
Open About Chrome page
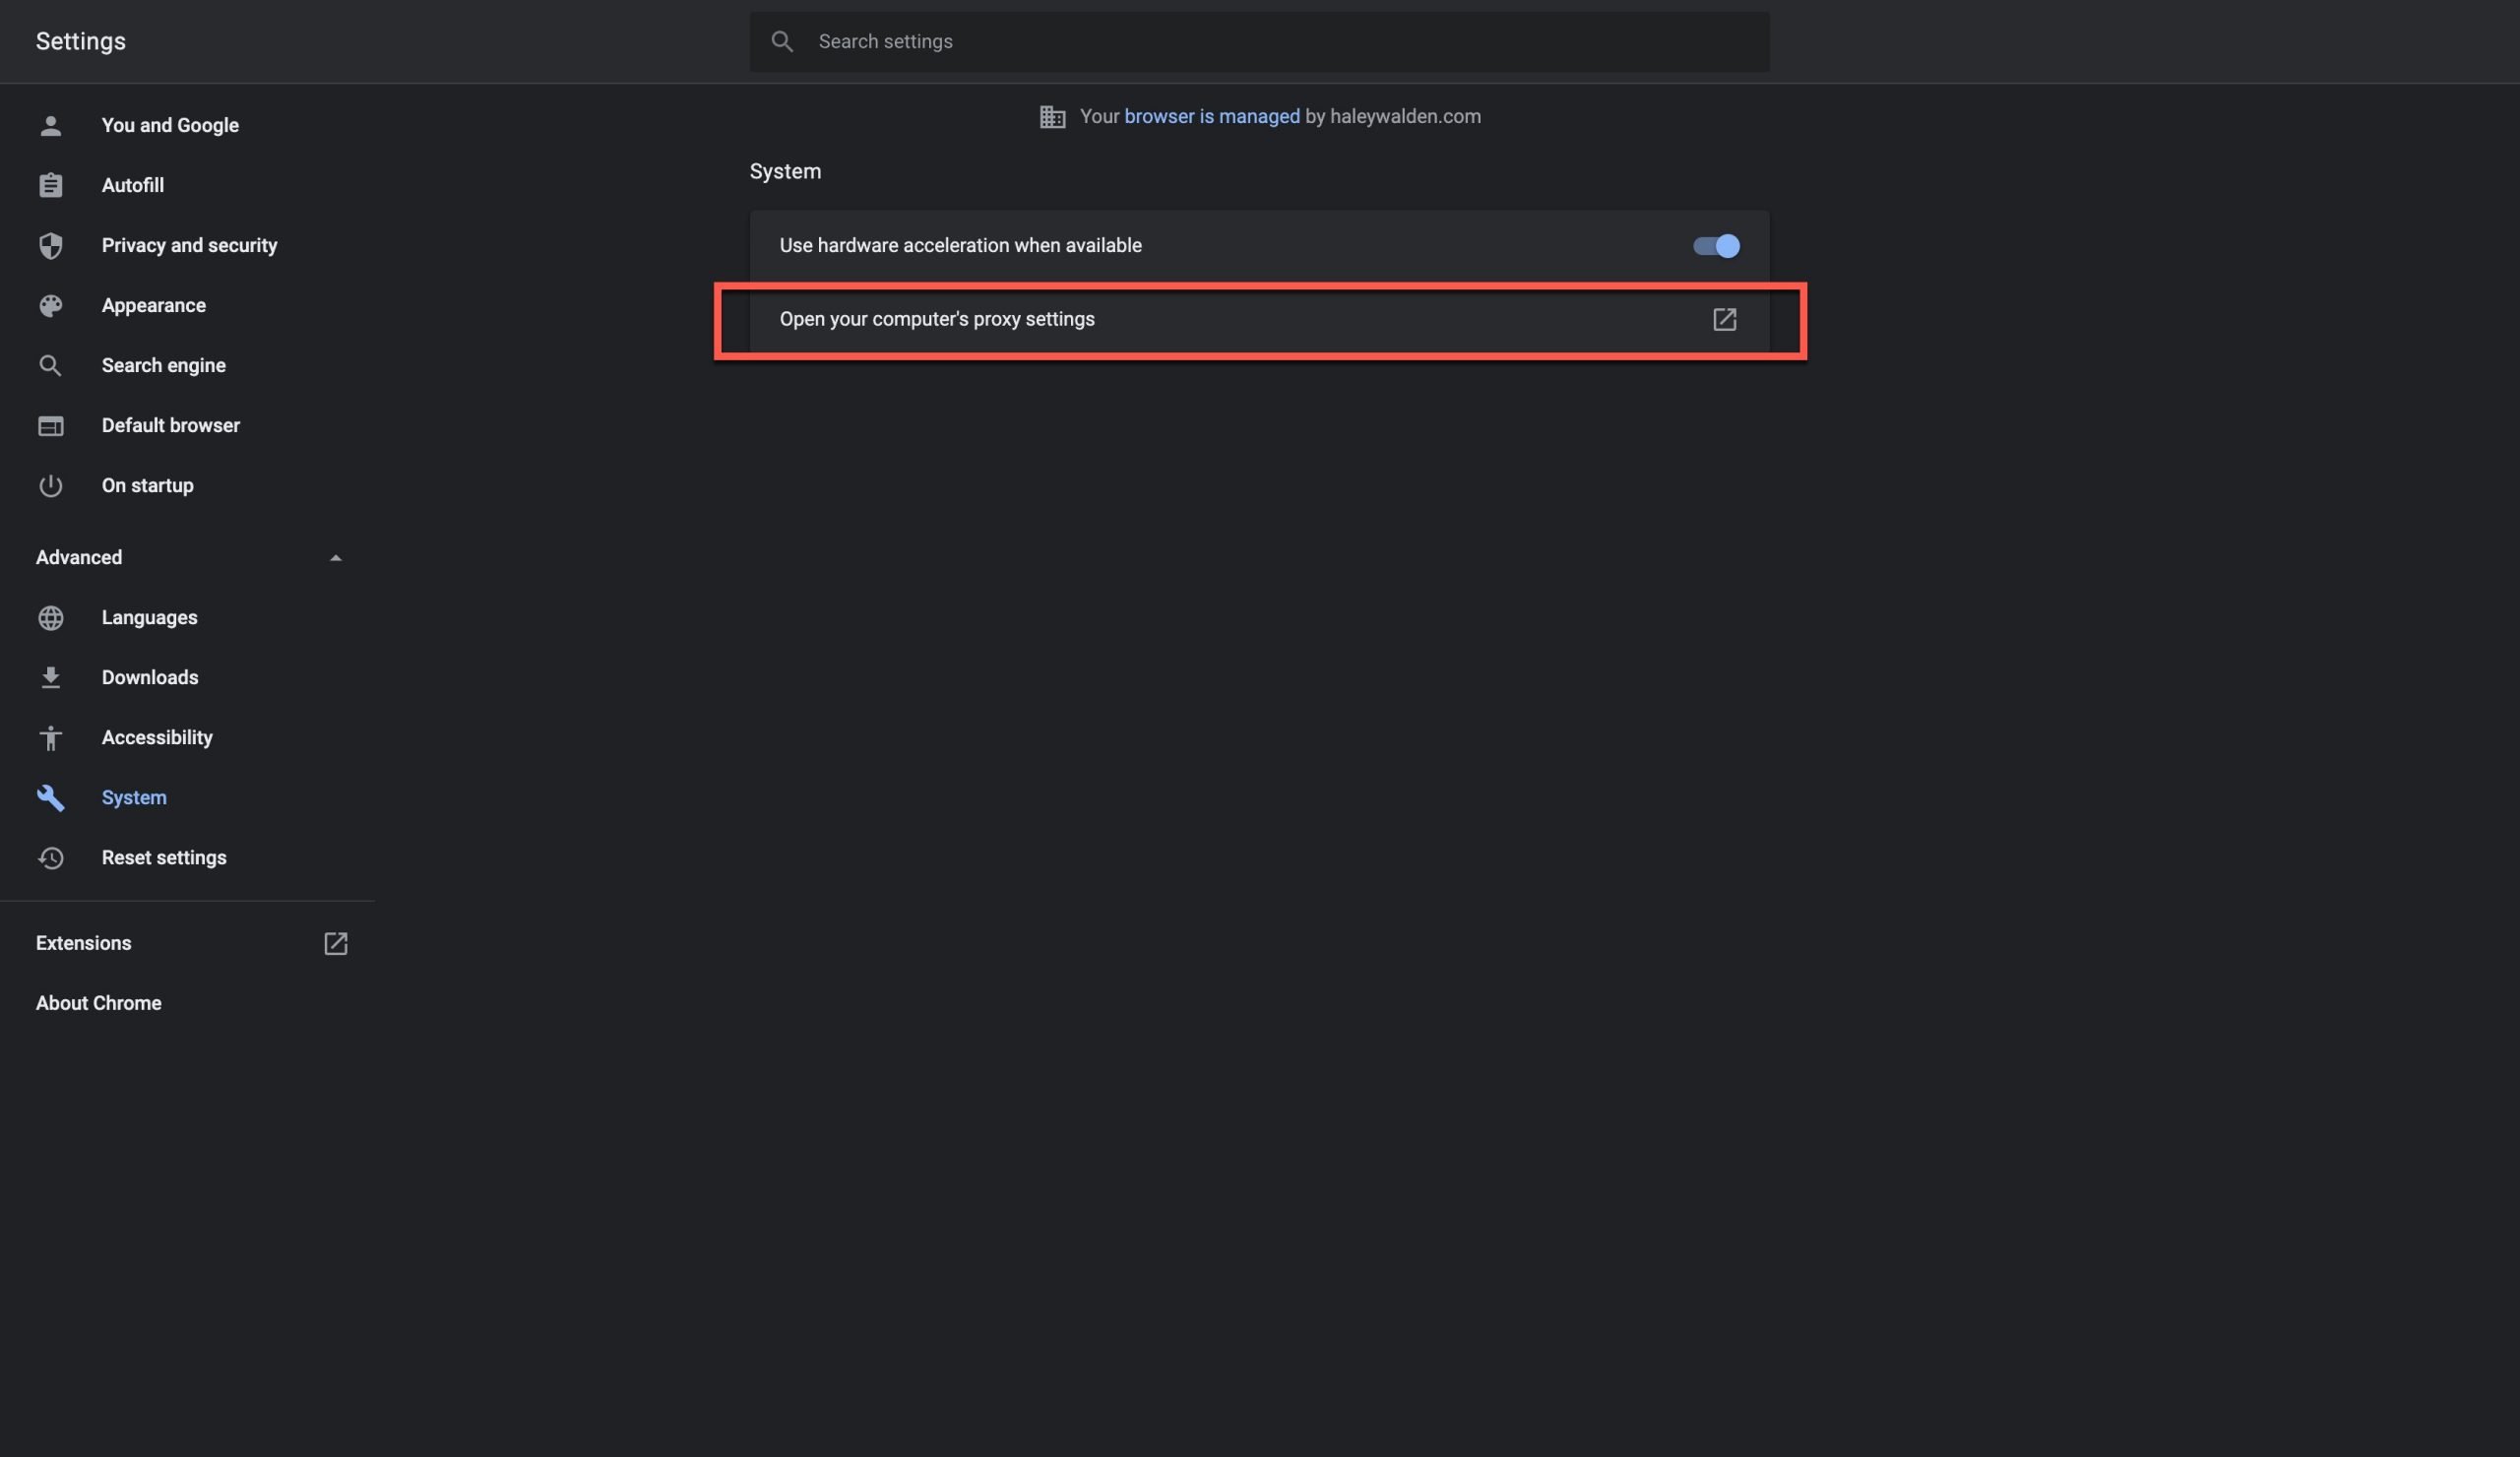pyautogui.click(x=98, y=1004)
